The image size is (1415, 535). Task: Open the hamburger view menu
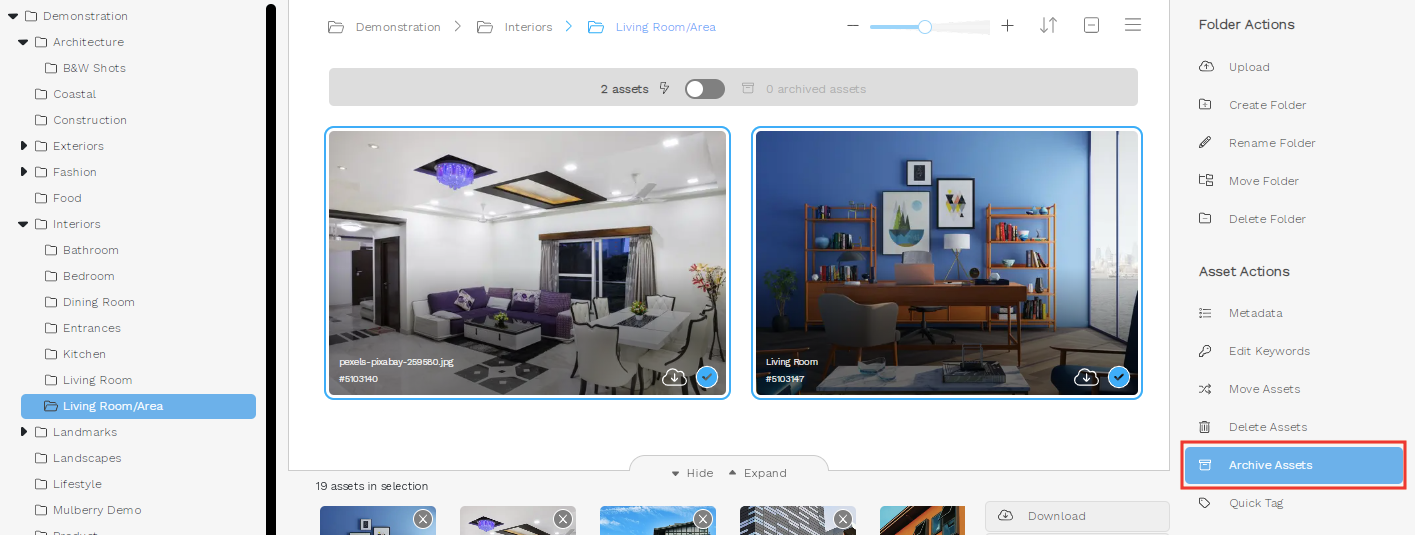pos(1133,25)
